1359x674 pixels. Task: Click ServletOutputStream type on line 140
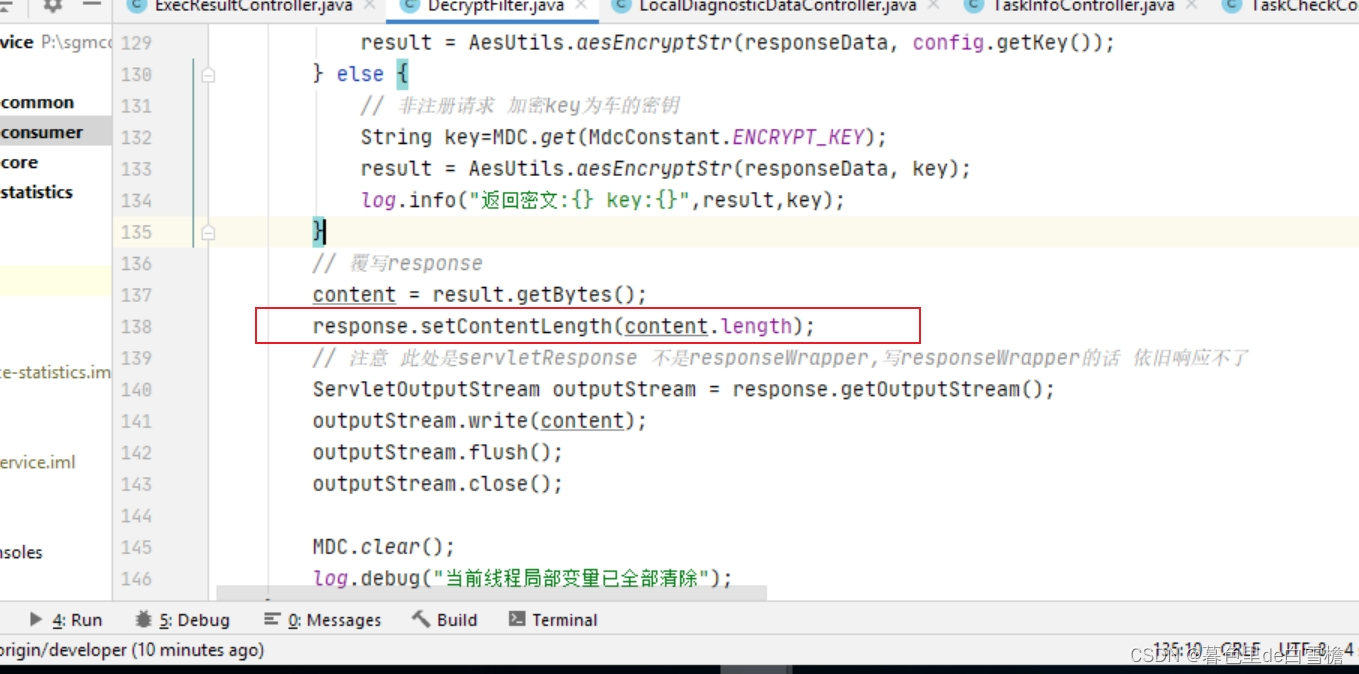(x=426, y=389)
